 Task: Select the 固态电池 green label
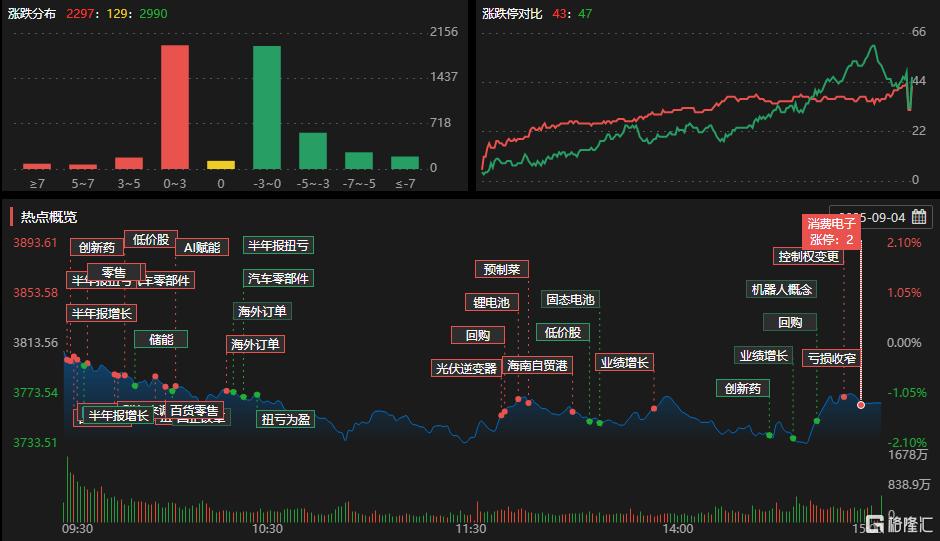pos(570,299)
